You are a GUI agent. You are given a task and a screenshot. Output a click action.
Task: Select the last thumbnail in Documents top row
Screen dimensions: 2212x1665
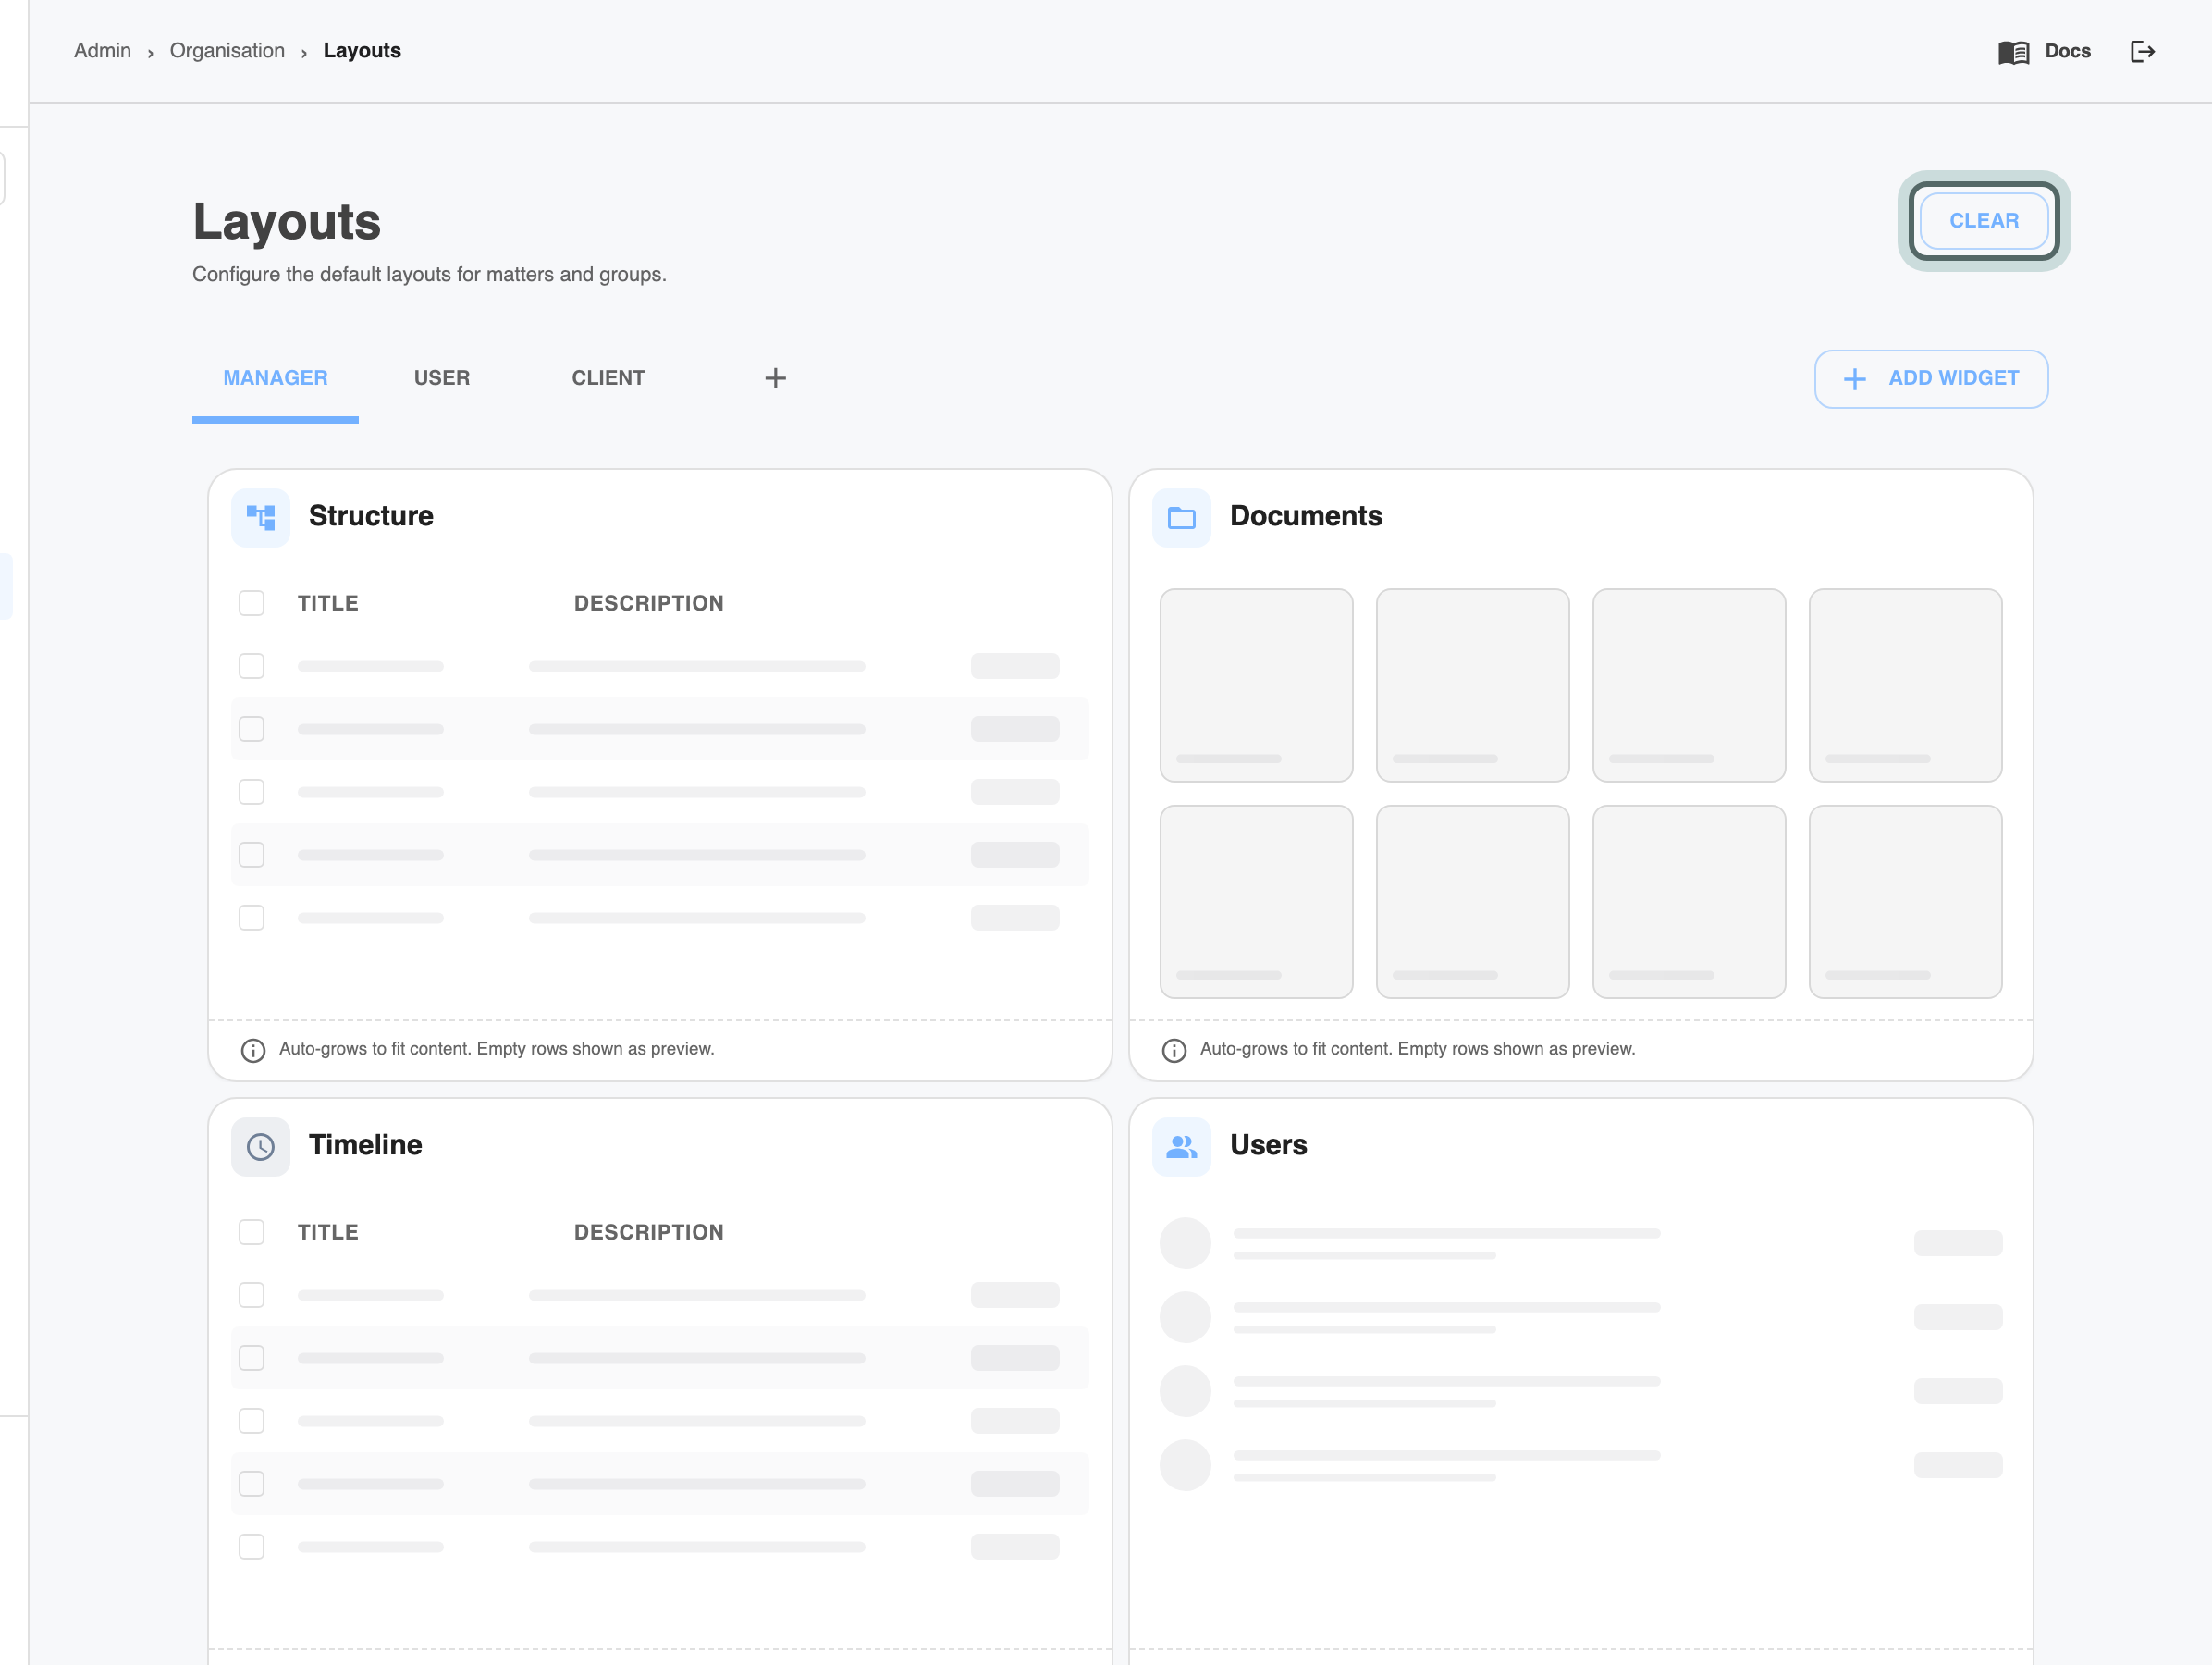point(1905,685)
